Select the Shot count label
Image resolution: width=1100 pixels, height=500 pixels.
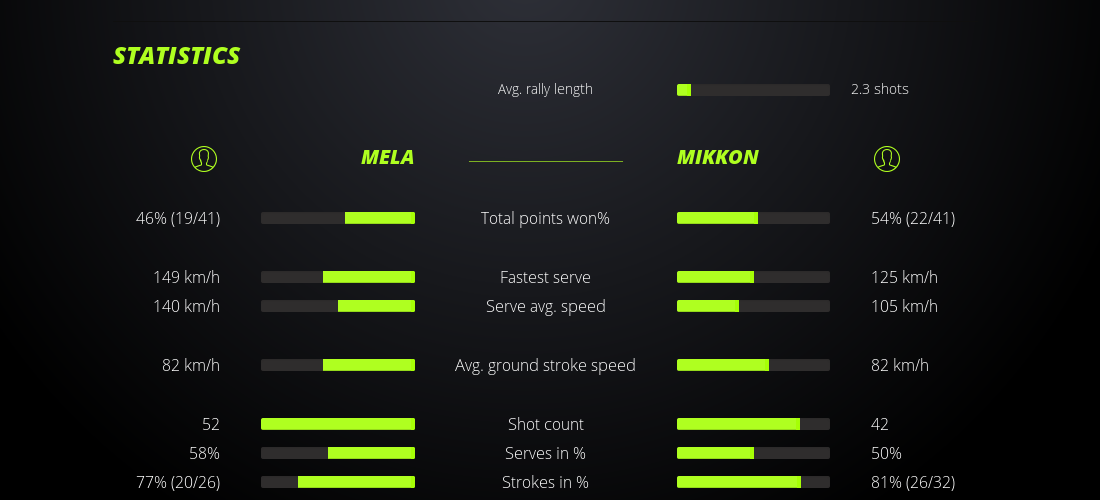(x=545, y=424)
